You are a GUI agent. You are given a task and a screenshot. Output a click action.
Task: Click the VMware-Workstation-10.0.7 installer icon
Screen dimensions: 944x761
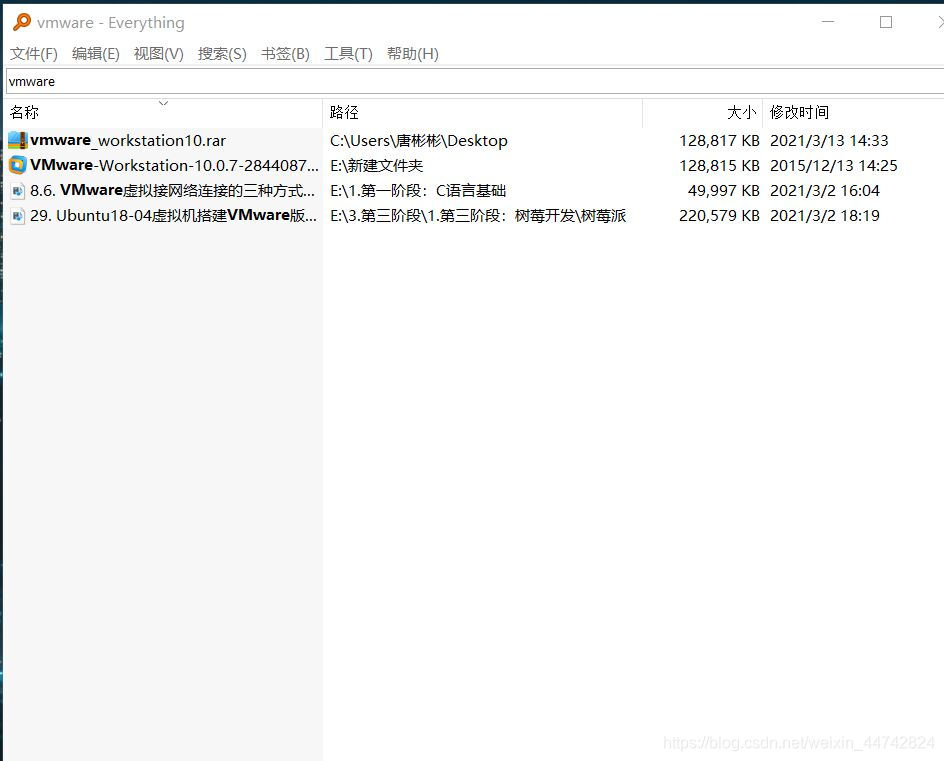click(x=17, y=165)
